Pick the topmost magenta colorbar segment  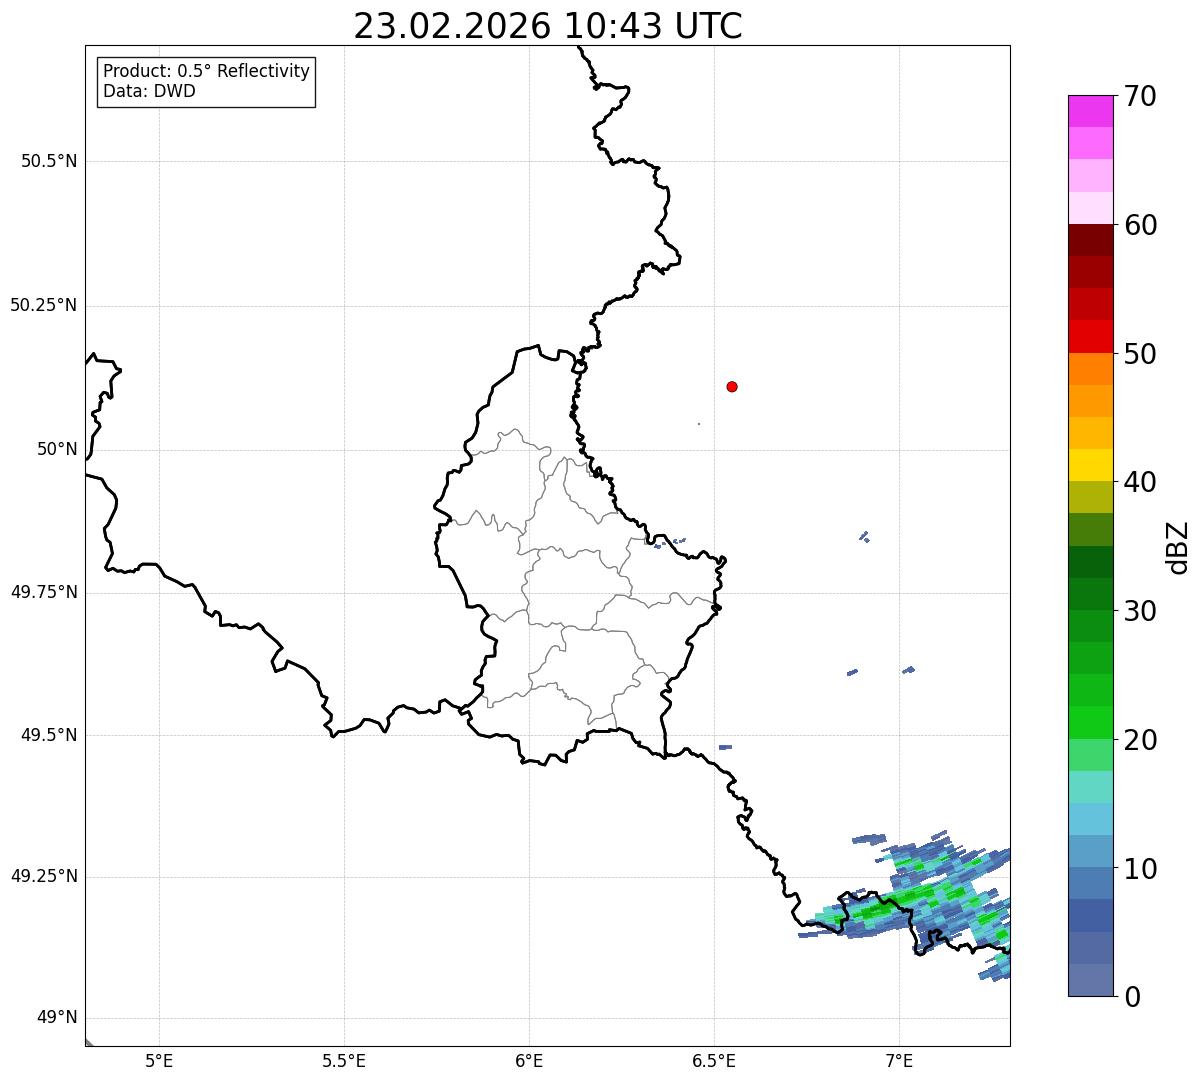pyautogui.click(x=1090, y=111)
